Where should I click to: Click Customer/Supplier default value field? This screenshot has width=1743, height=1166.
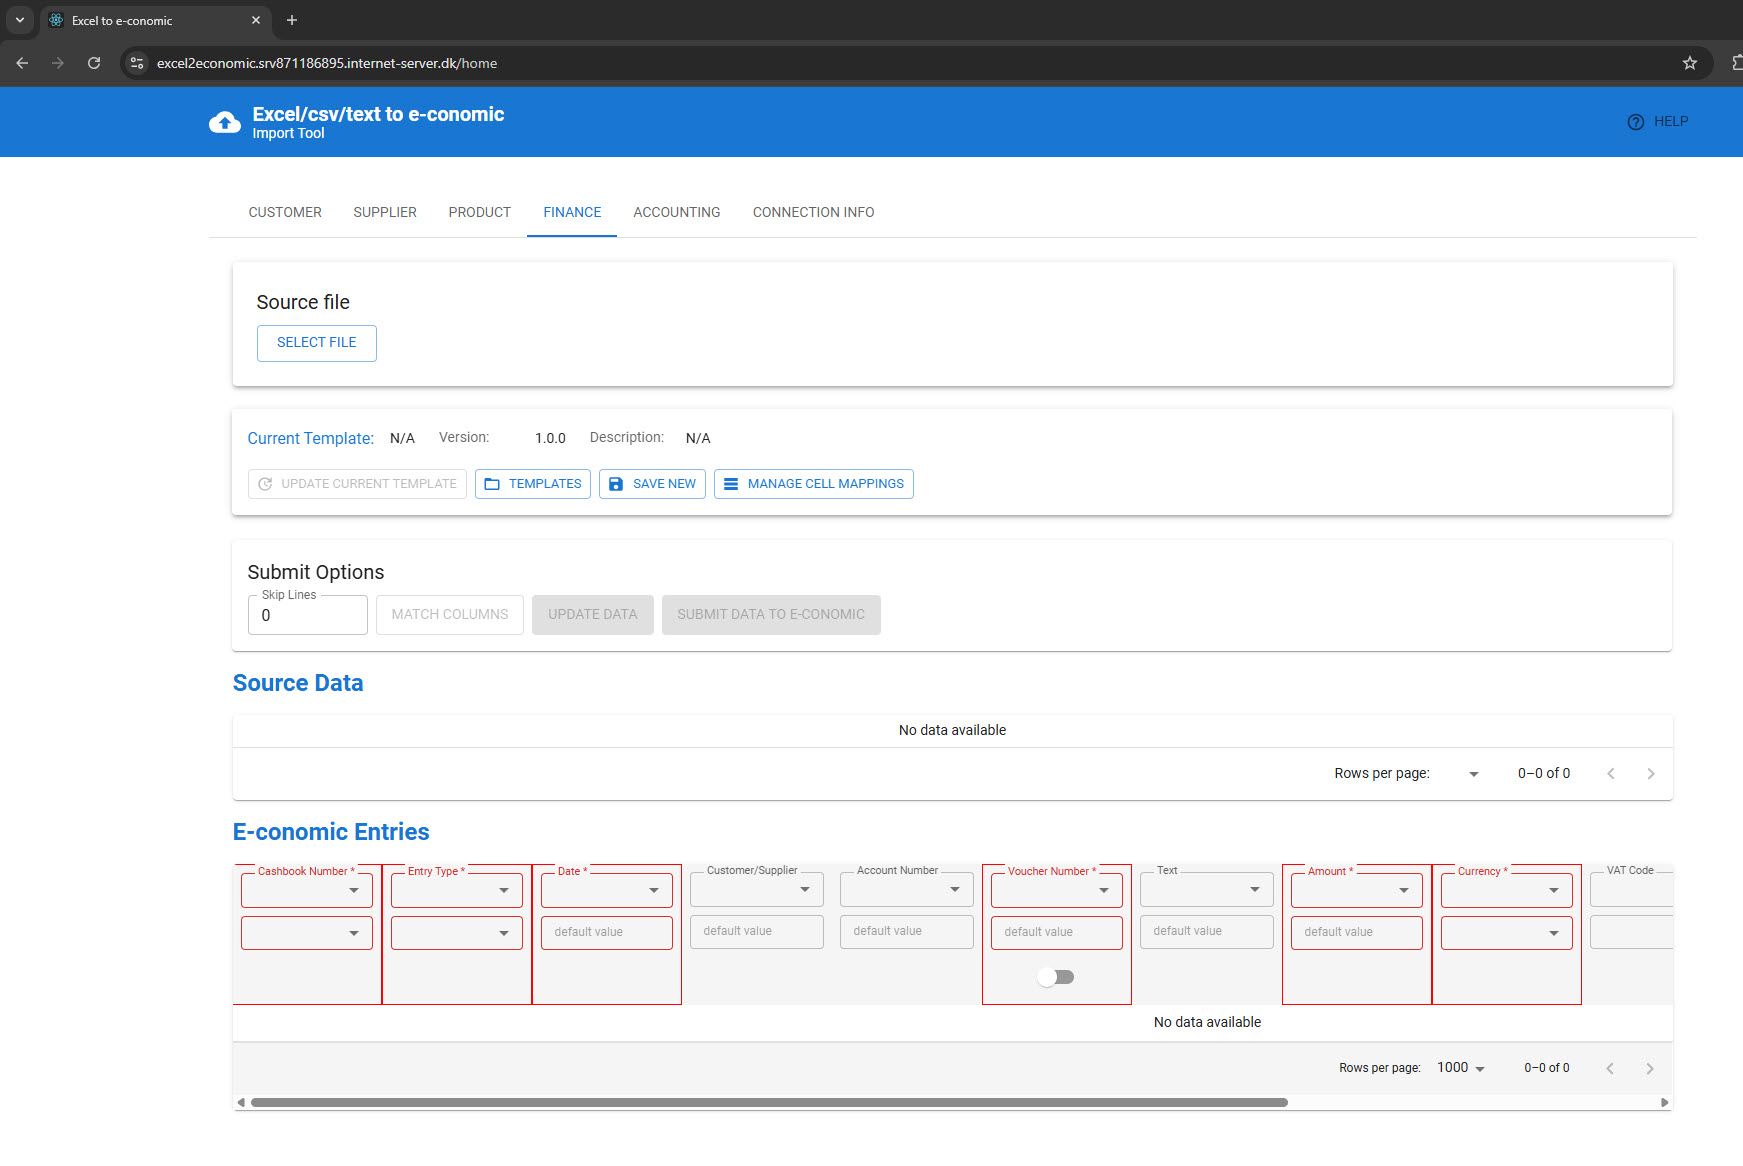757,932
